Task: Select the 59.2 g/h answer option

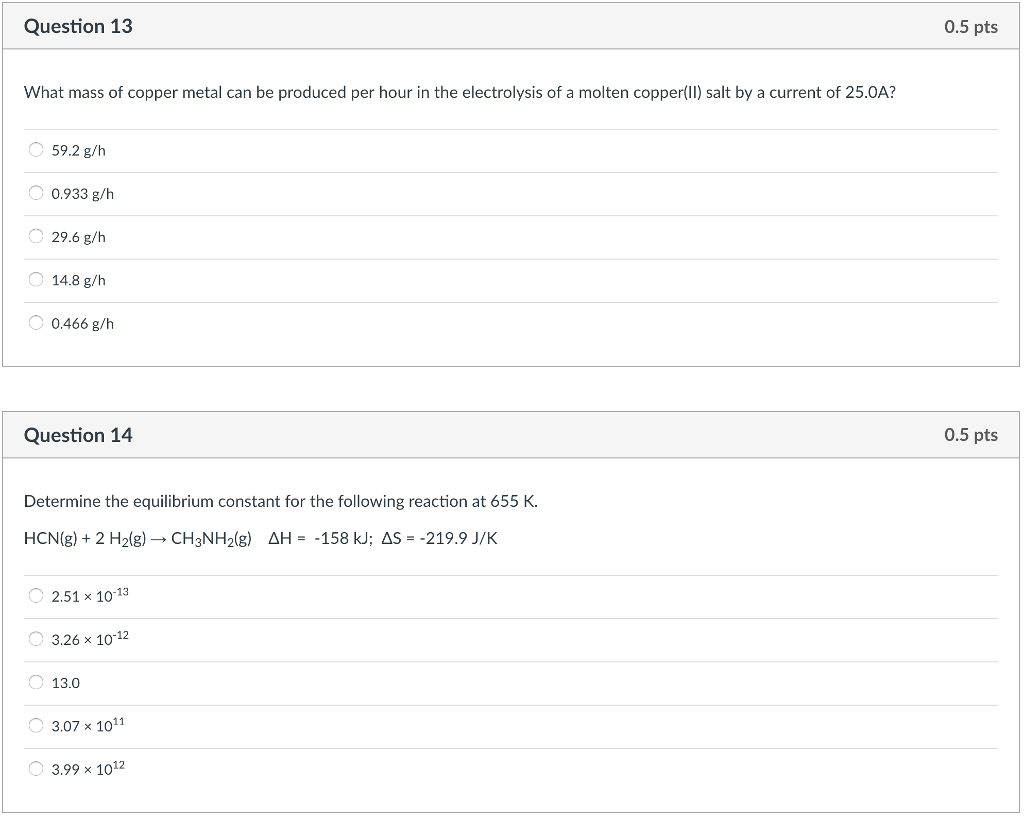Action: tap(36, 150)
